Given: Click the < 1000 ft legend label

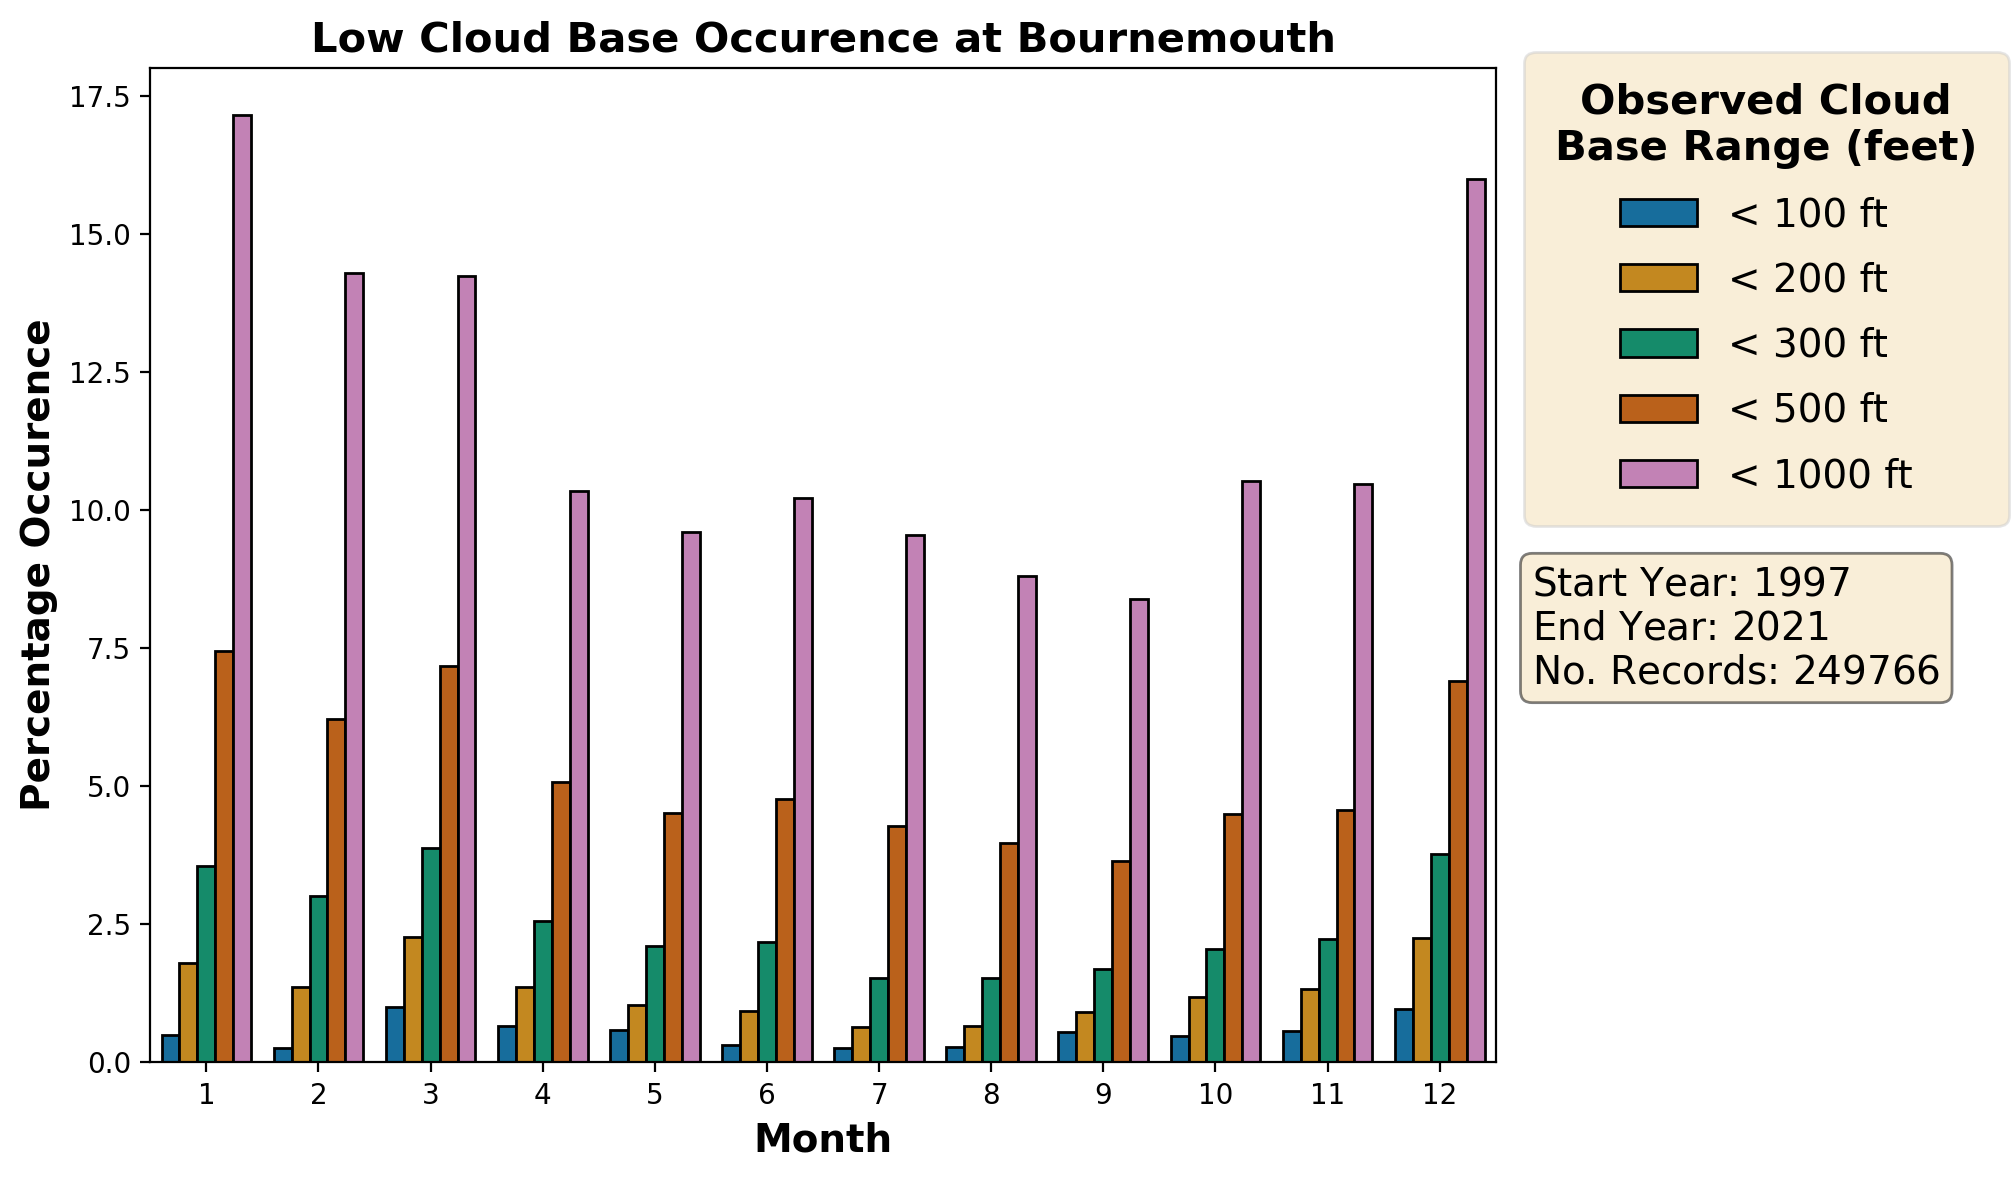Looking at the screenshot, I should tap(1819, 474).
